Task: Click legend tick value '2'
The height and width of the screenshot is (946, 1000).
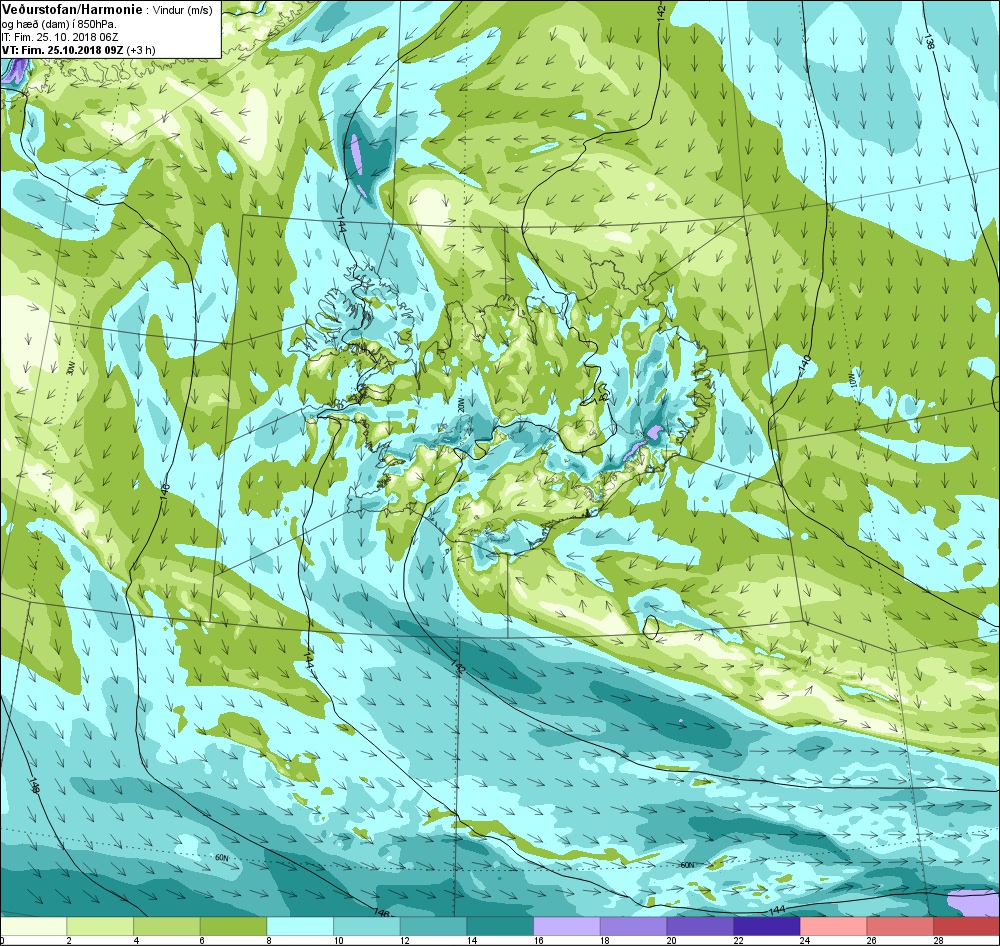Action: click(68, 940)
